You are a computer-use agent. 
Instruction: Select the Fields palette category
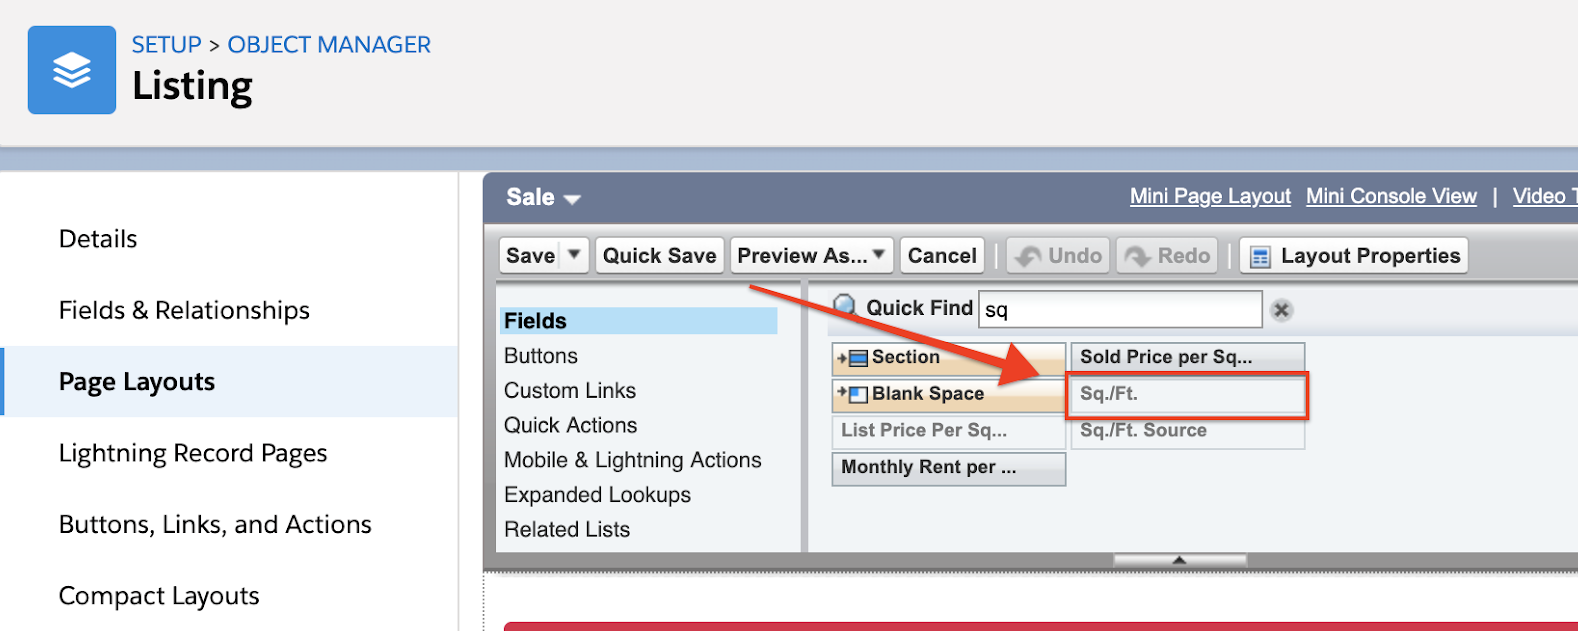pyautogui.click(x=535, y=320)
